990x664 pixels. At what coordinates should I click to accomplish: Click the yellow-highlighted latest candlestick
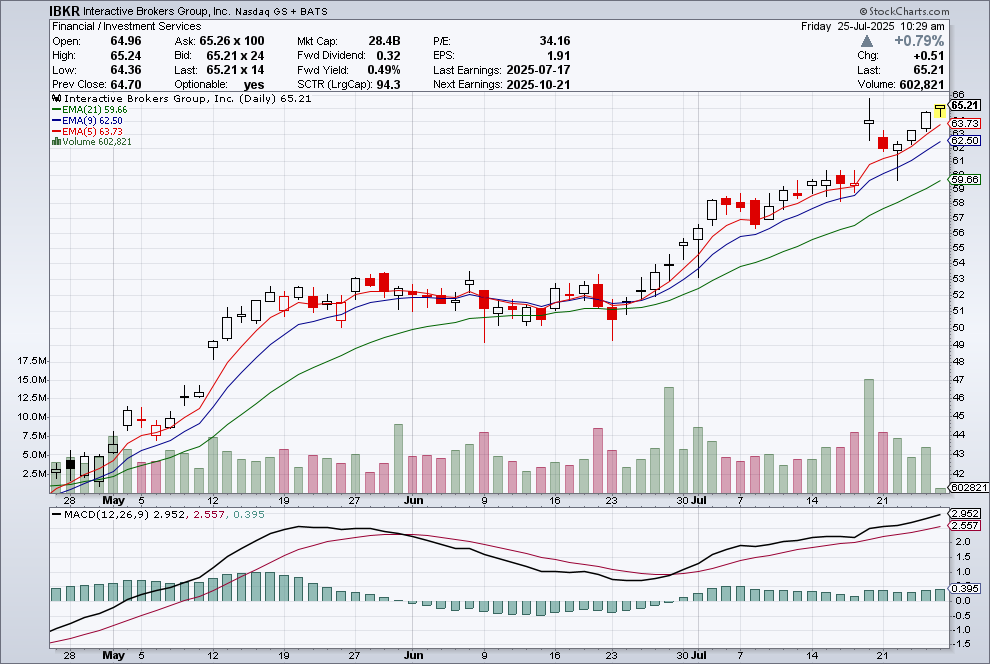coord(940,111)
